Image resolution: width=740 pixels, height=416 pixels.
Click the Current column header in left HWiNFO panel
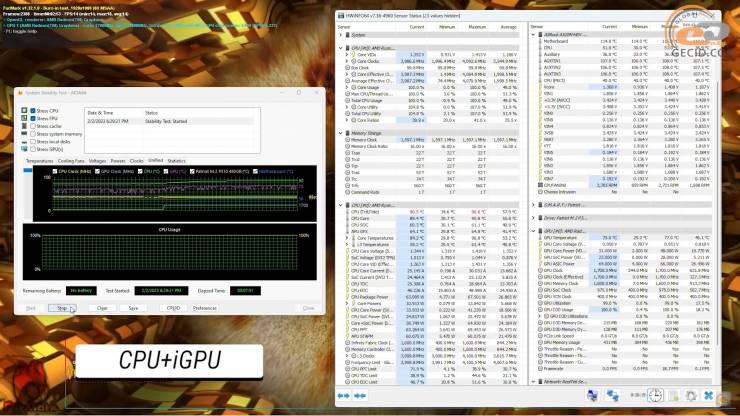click(416, 27)
